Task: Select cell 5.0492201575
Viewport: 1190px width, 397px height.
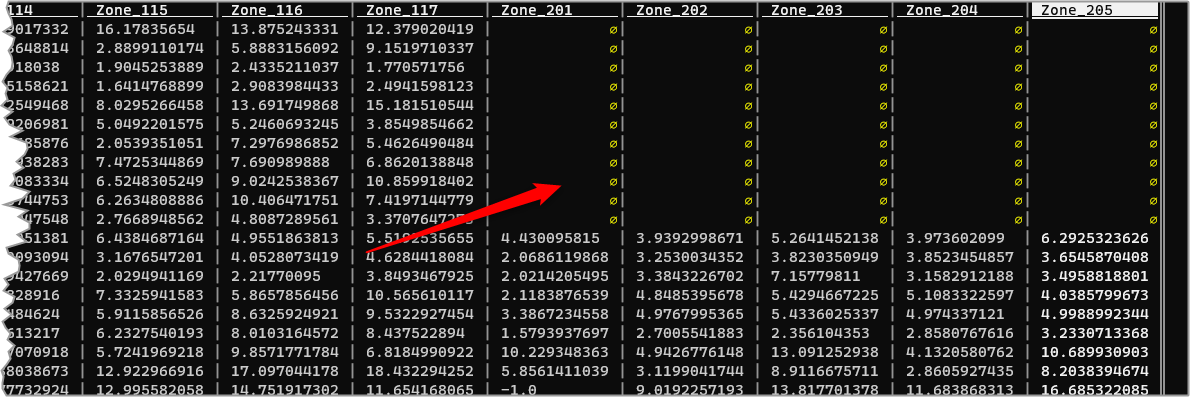Action: coord(150,124)
